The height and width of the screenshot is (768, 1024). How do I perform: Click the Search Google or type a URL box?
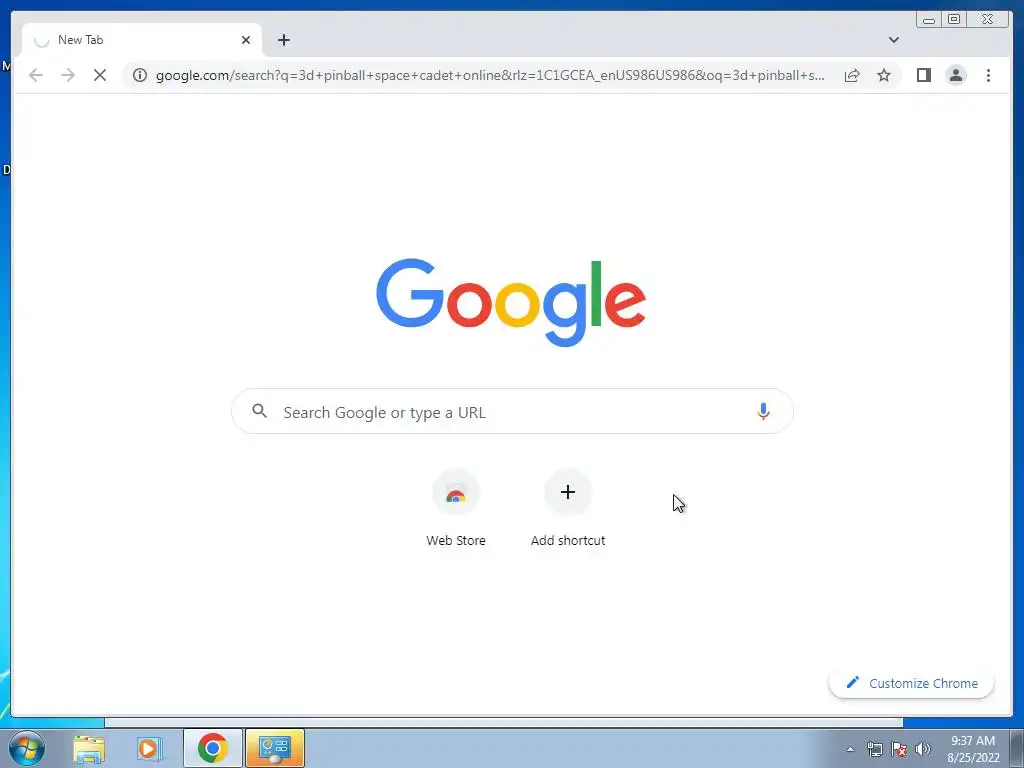pos(512,411)
